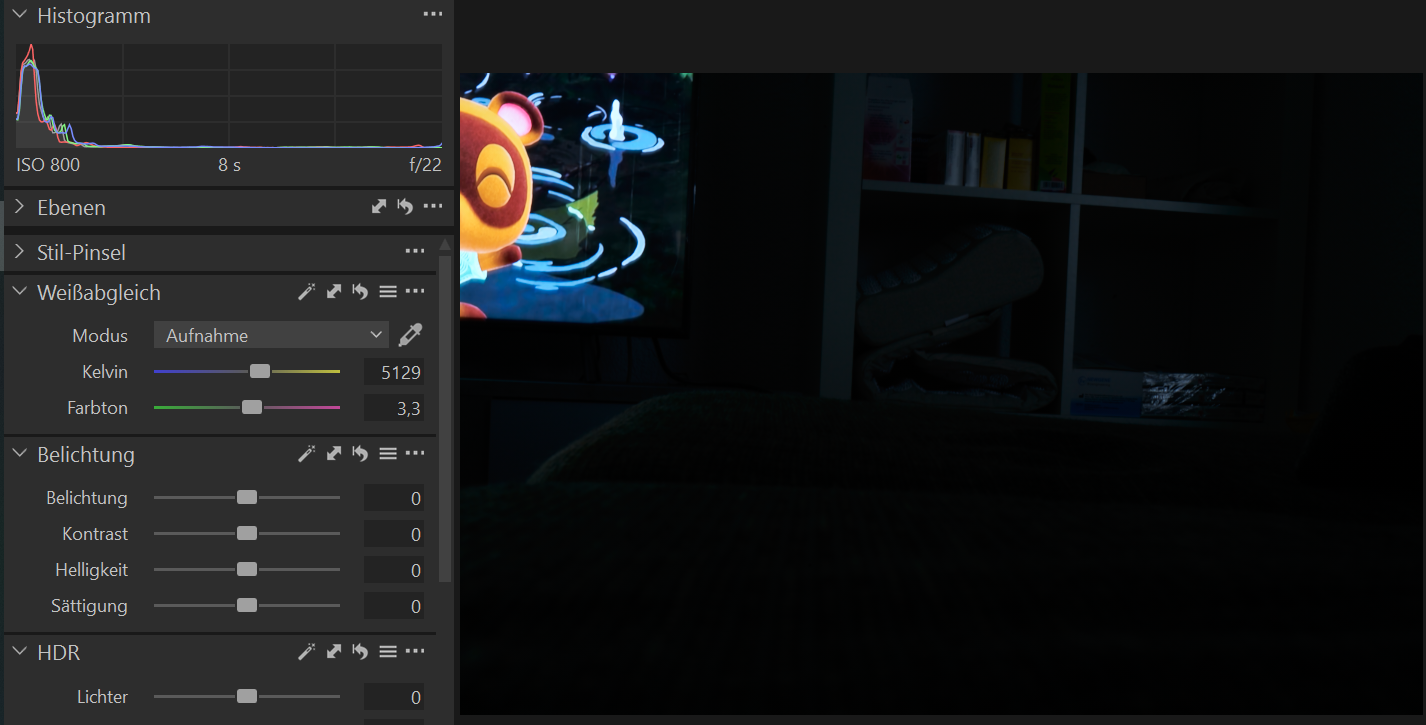Image resolution: width=1426 pixels, height=725 pixels.
Task: Pick the white balance eyedropper
Action: 410,335
